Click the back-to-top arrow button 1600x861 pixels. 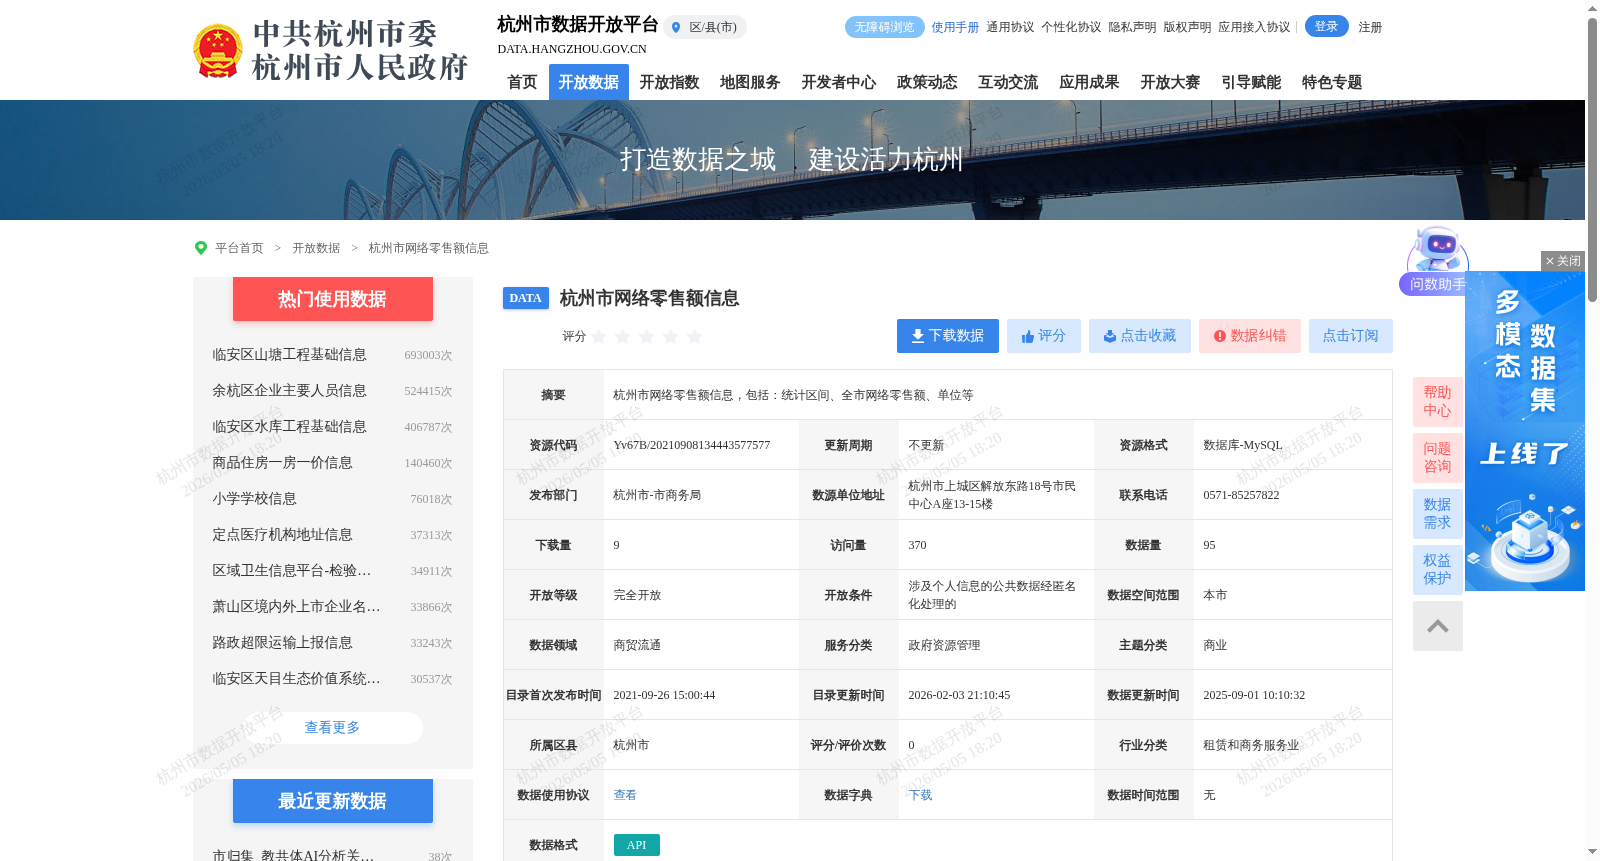(1438, 626)
